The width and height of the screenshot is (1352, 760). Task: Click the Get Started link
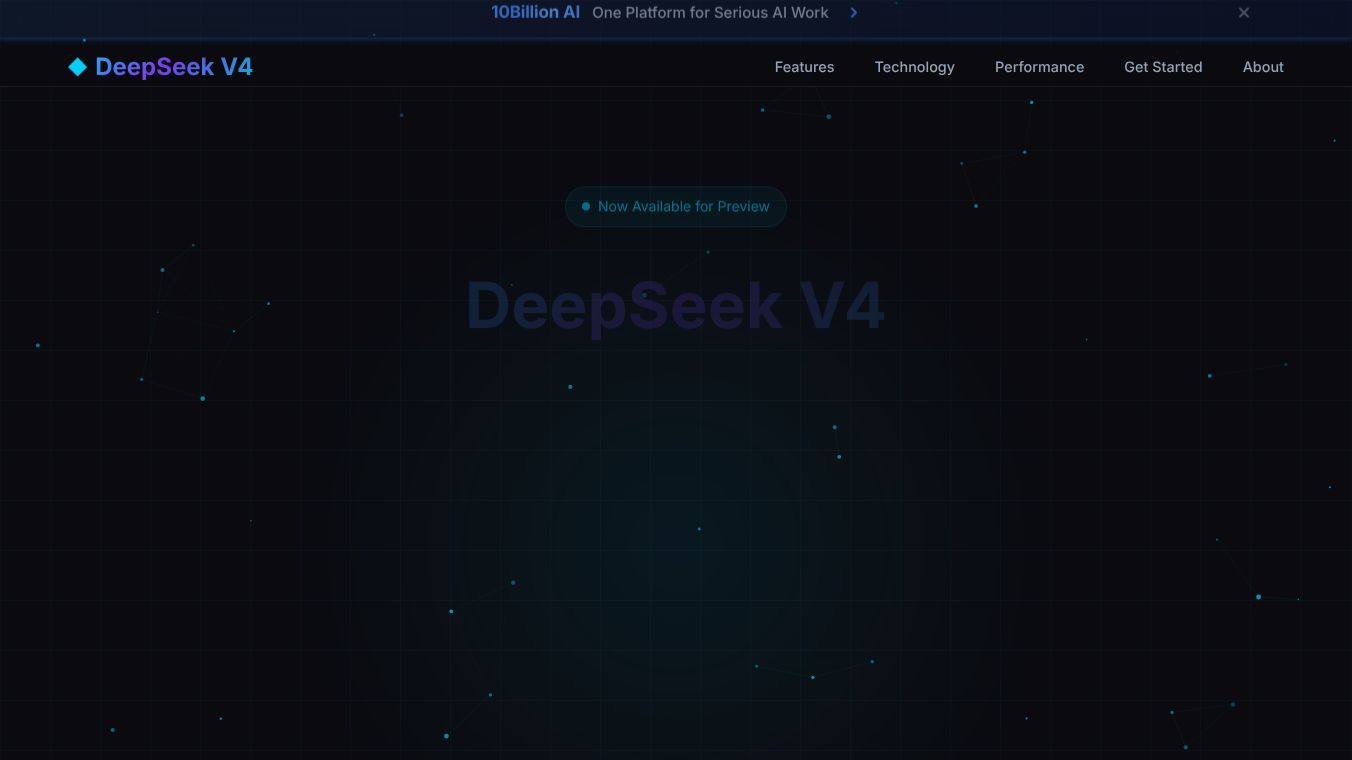point(1163,67)
